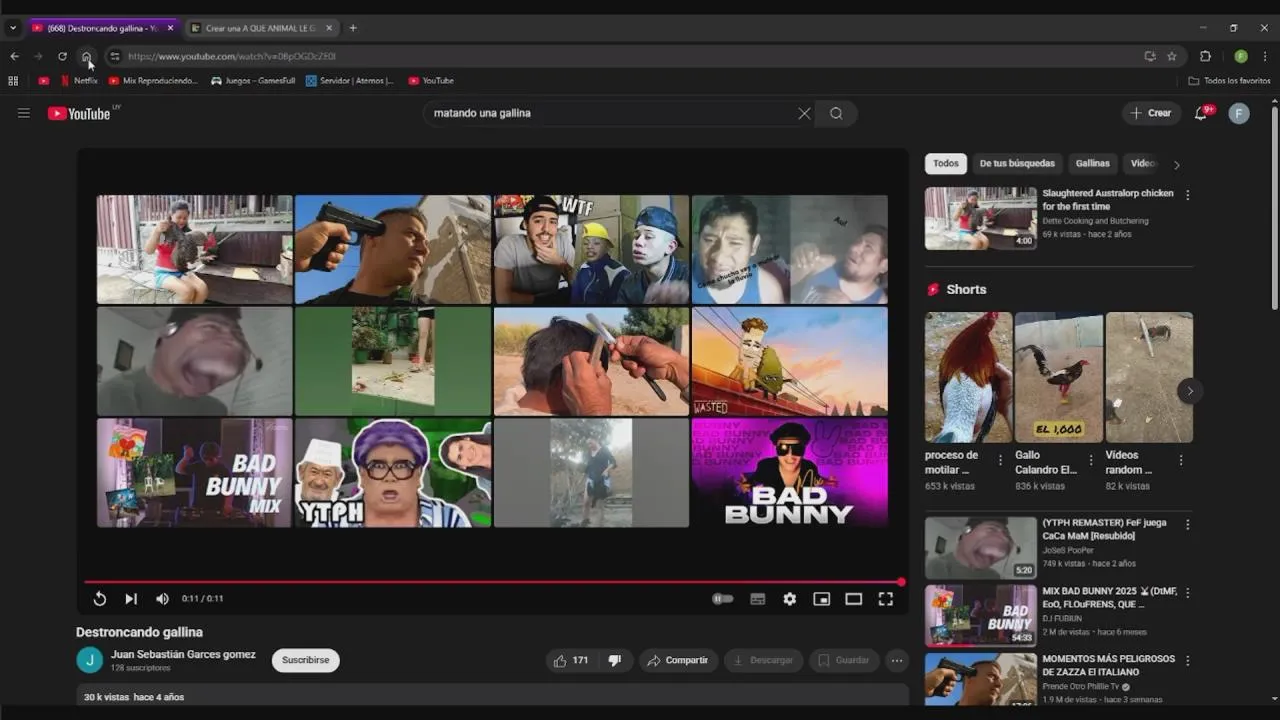Click the red video progress bar

coord(494,581)
